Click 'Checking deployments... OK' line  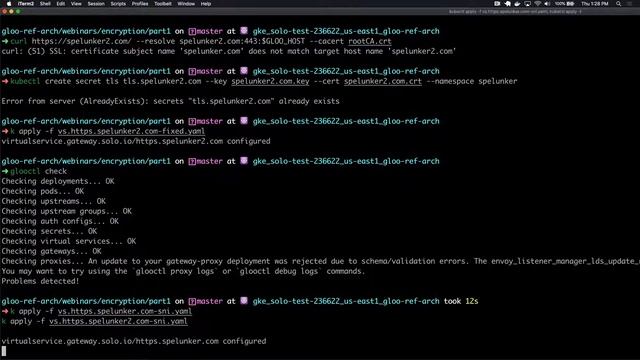tap(58, 181)
